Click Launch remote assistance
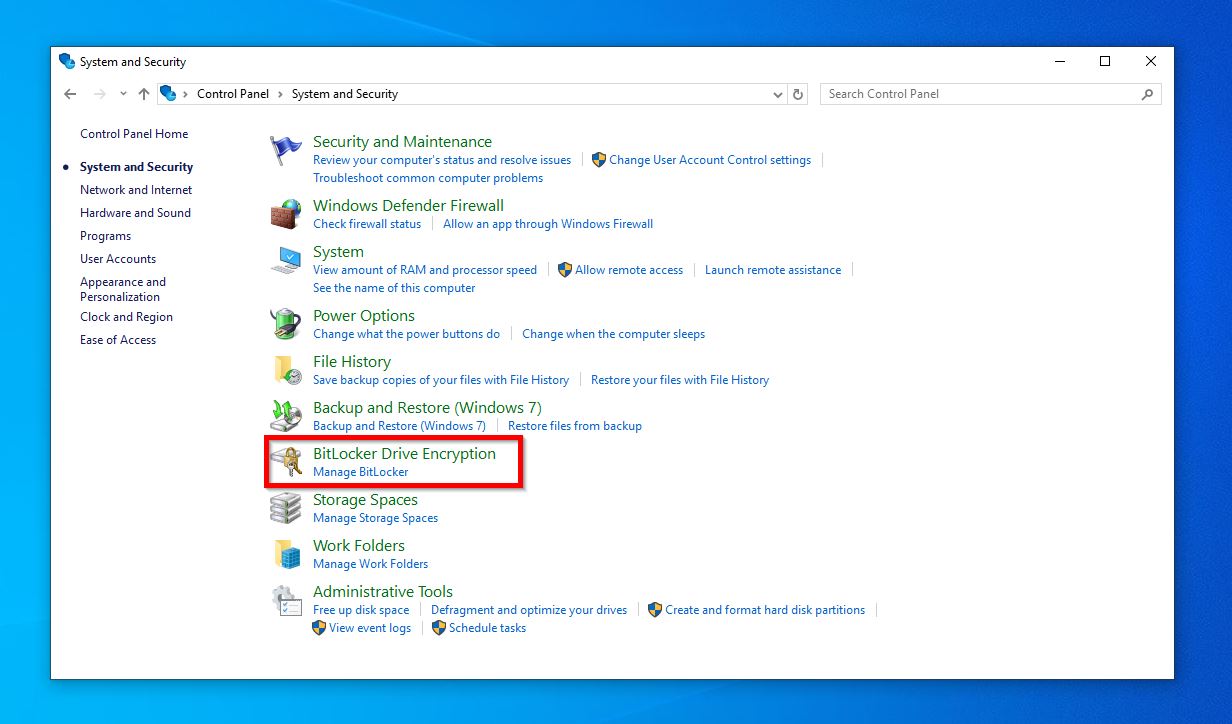Image resolution: width=1232 pixels, height=724 pixels. pyautogui.click(x=773, y=270)
